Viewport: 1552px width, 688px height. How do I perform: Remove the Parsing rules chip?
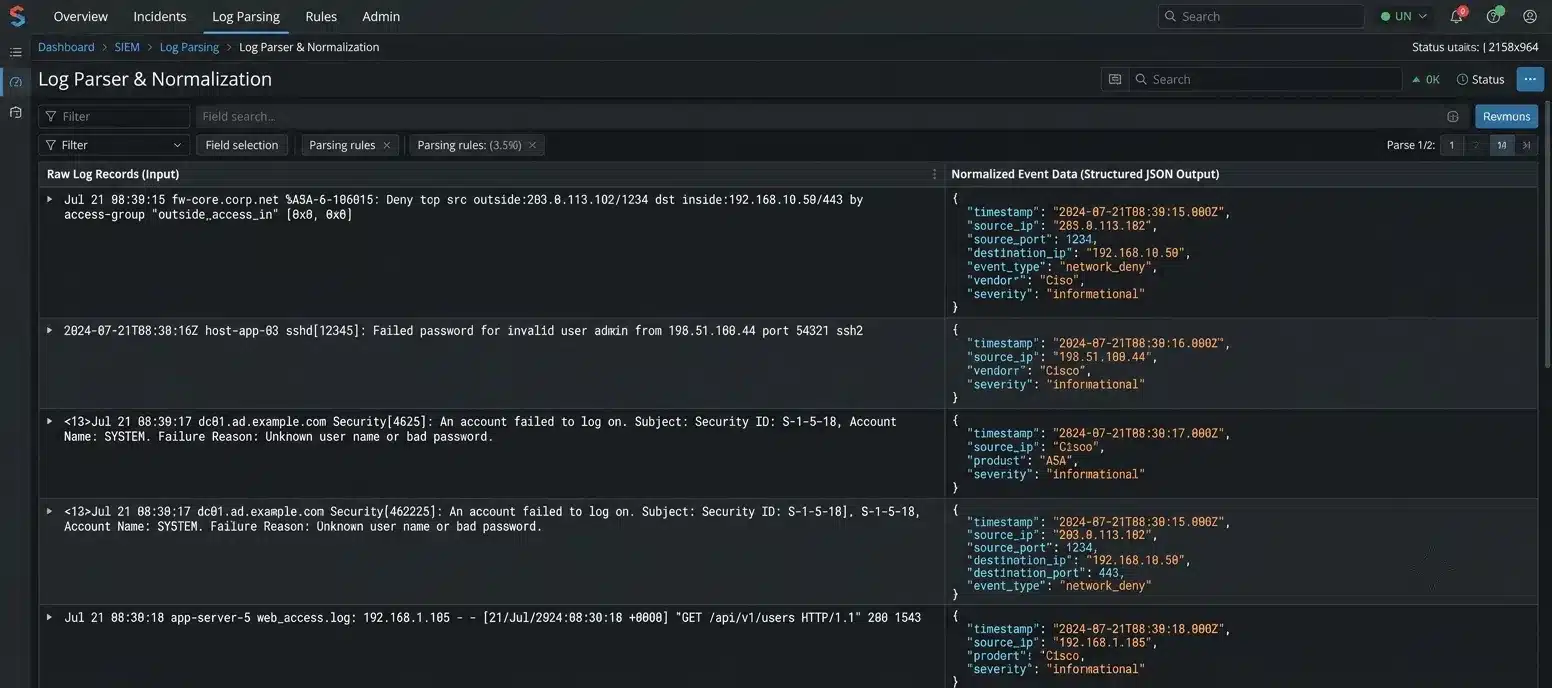click(x=387, y=145)
